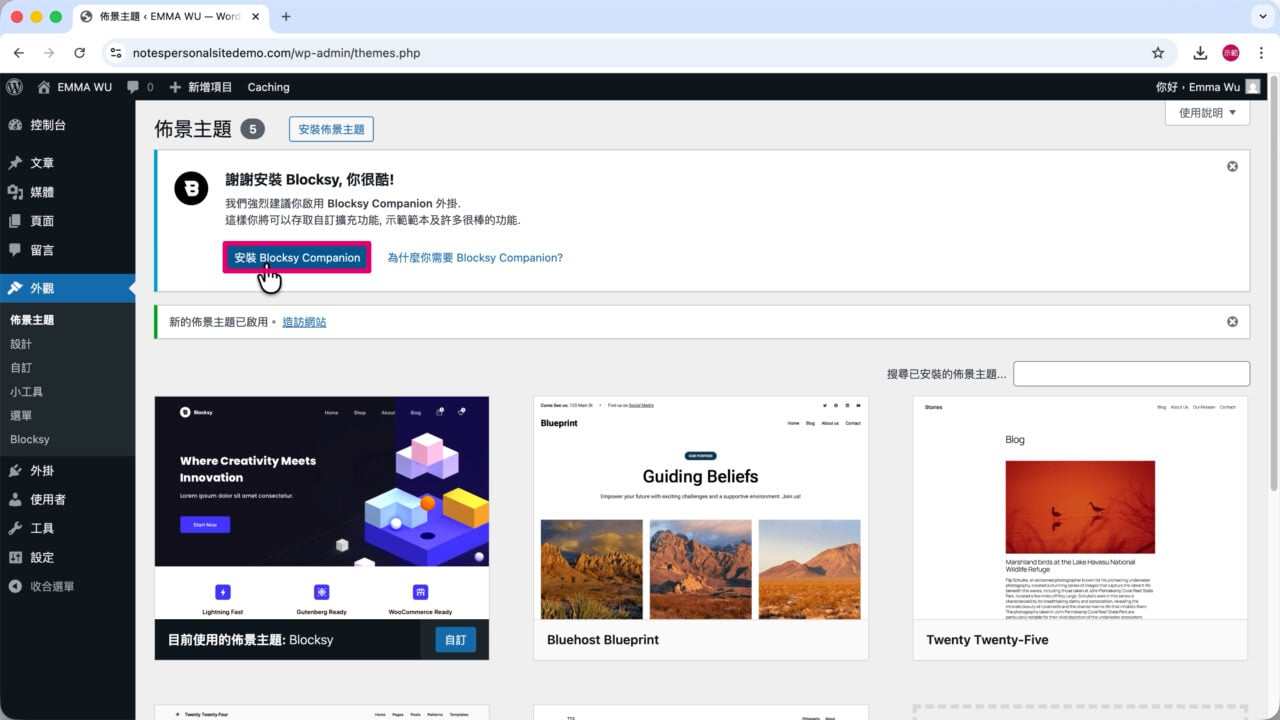Go to site home via EMMA WU

(x=75, y=87)
